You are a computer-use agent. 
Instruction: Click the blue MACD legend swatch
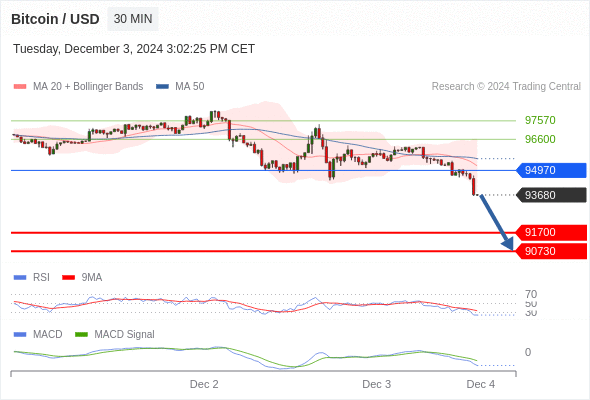(x=20, y=335)
